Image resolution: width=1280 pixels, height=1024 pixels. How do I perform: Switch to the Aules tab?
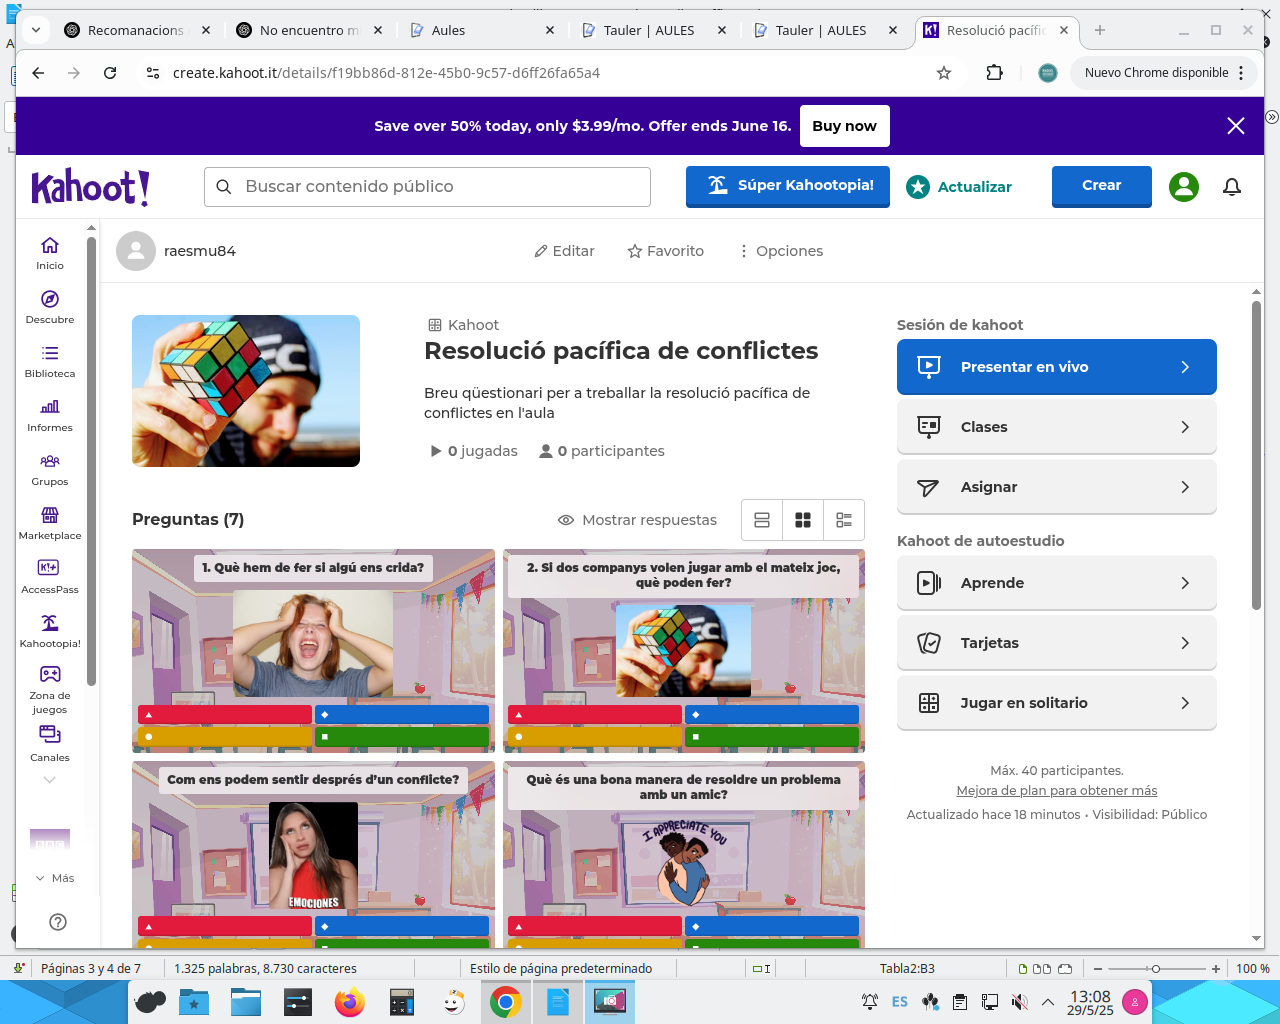point(478,30)
